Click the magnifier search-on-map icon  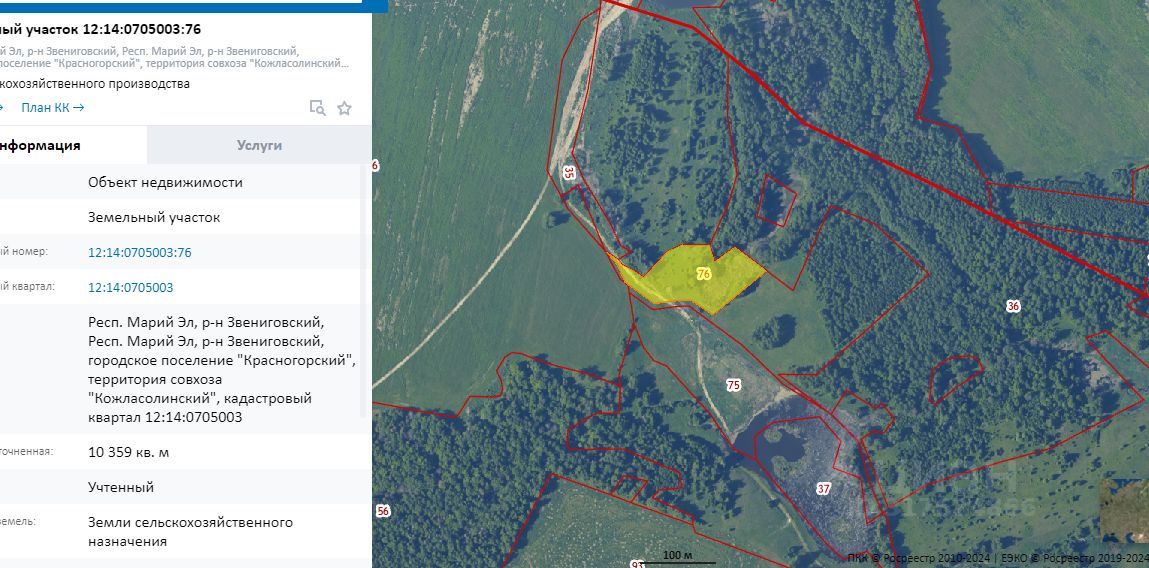(x=317, y=108)
